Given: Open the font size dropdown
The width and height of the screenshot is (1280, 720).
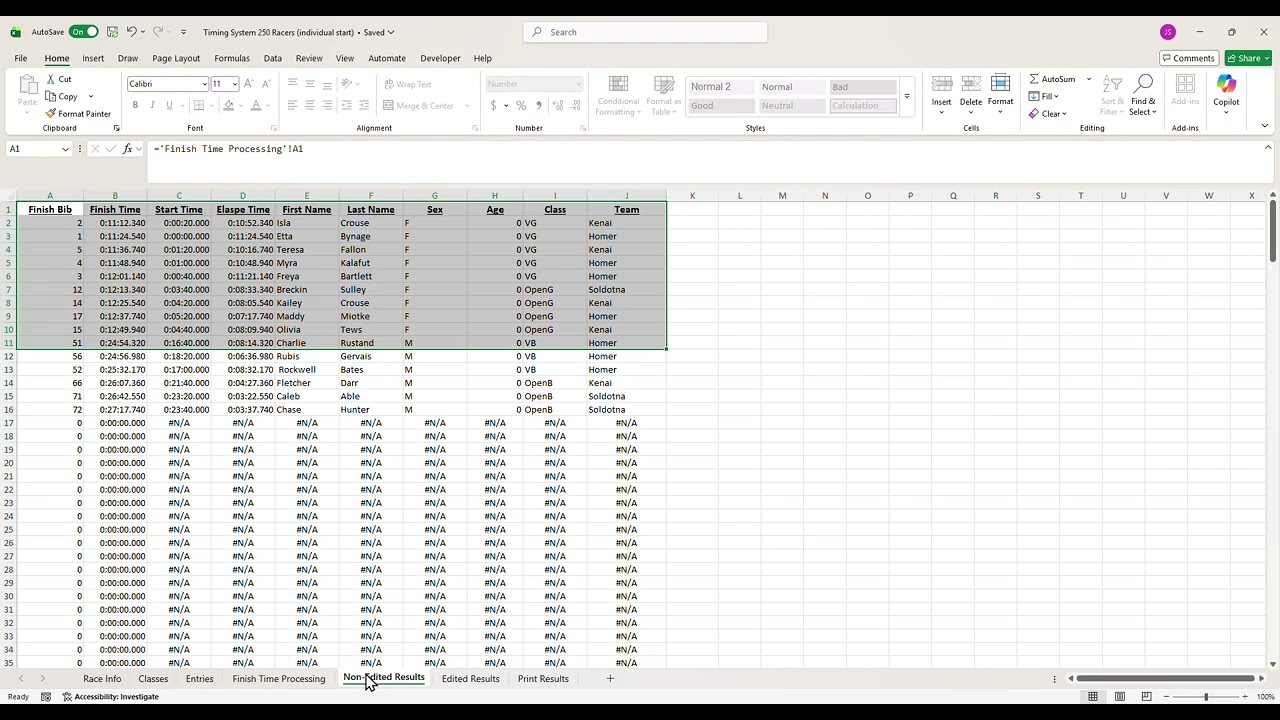Looking at the screenshot, I should point(234,84).
